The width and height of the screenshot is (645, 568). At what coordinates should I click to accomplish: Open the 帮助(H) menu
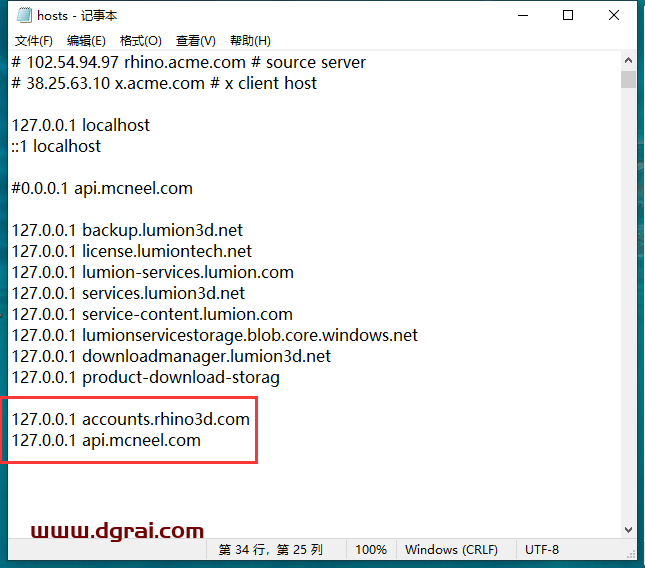250,41
